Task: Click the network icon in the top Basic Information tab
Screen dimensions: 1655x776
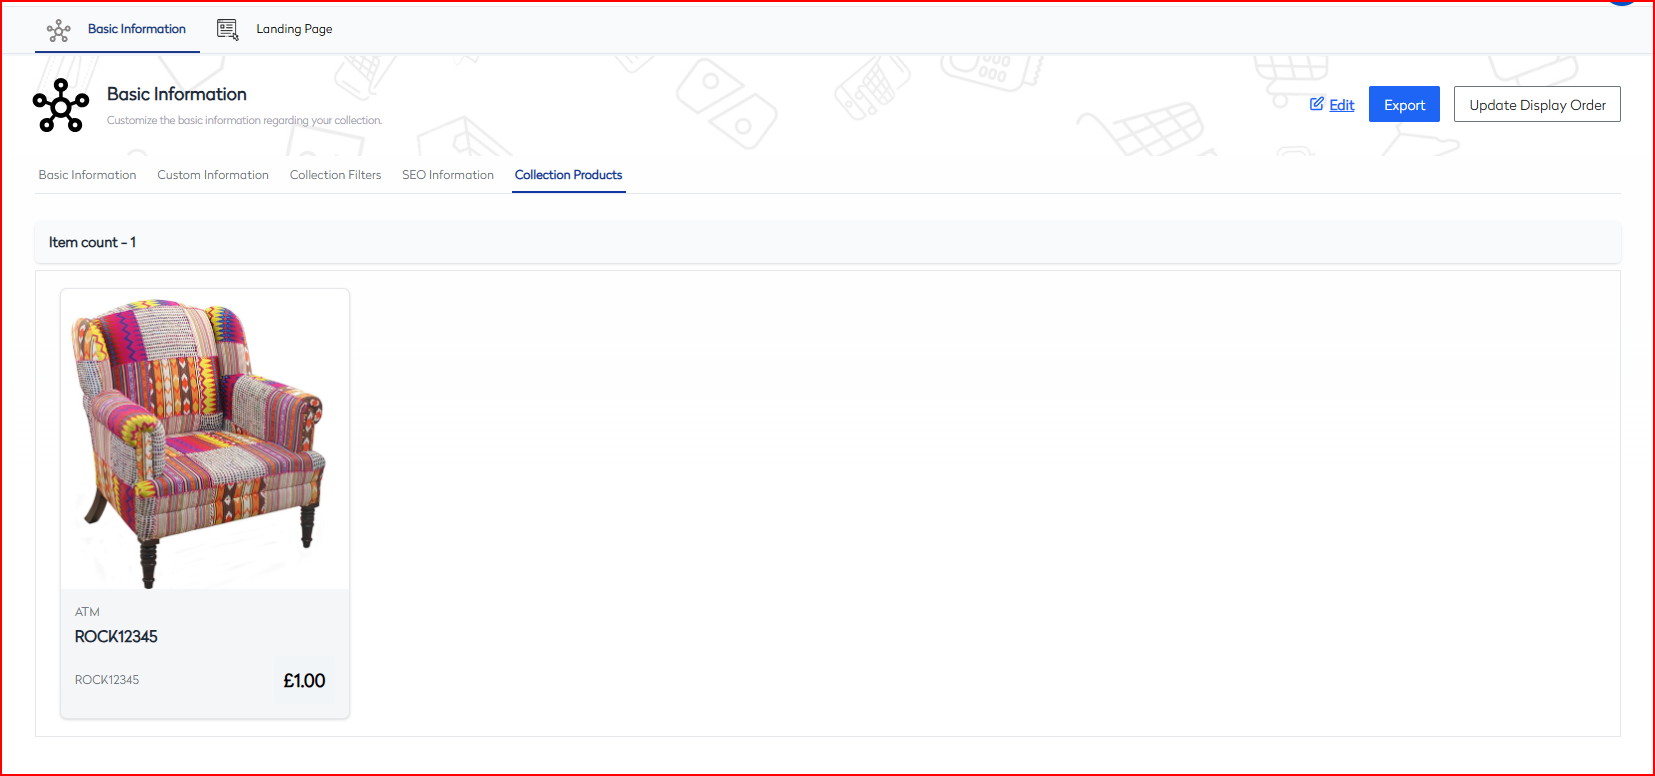Action: pos(59,30)
